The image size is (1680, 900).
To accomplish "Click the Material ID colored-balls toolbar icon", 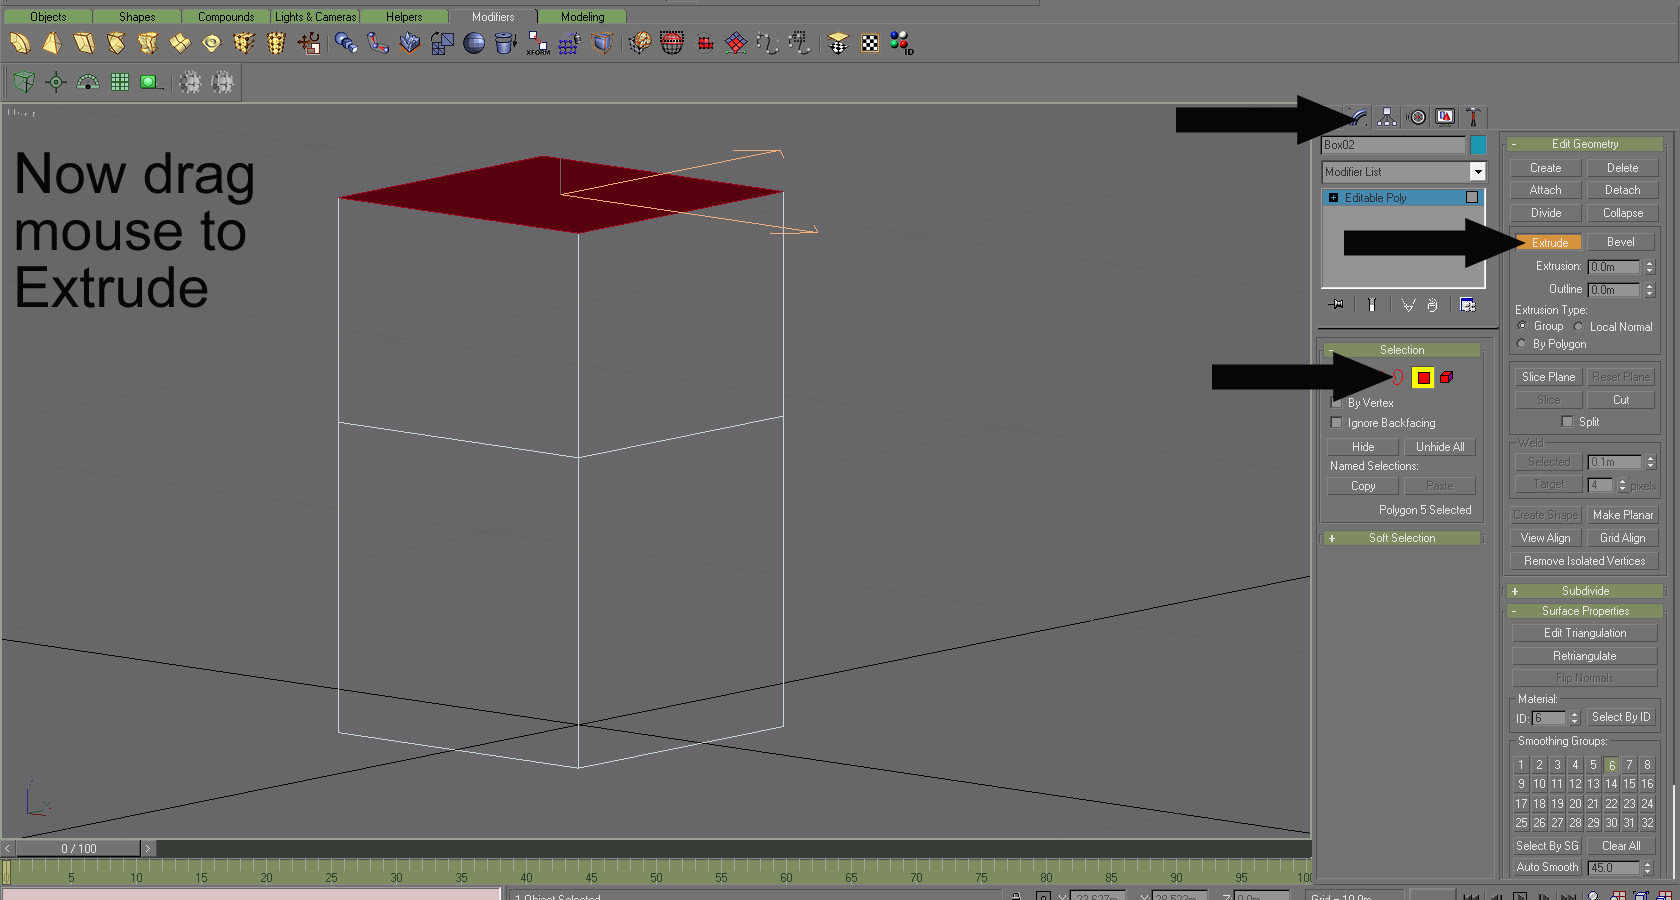I will pyautogui.click(x=901, y=43).
